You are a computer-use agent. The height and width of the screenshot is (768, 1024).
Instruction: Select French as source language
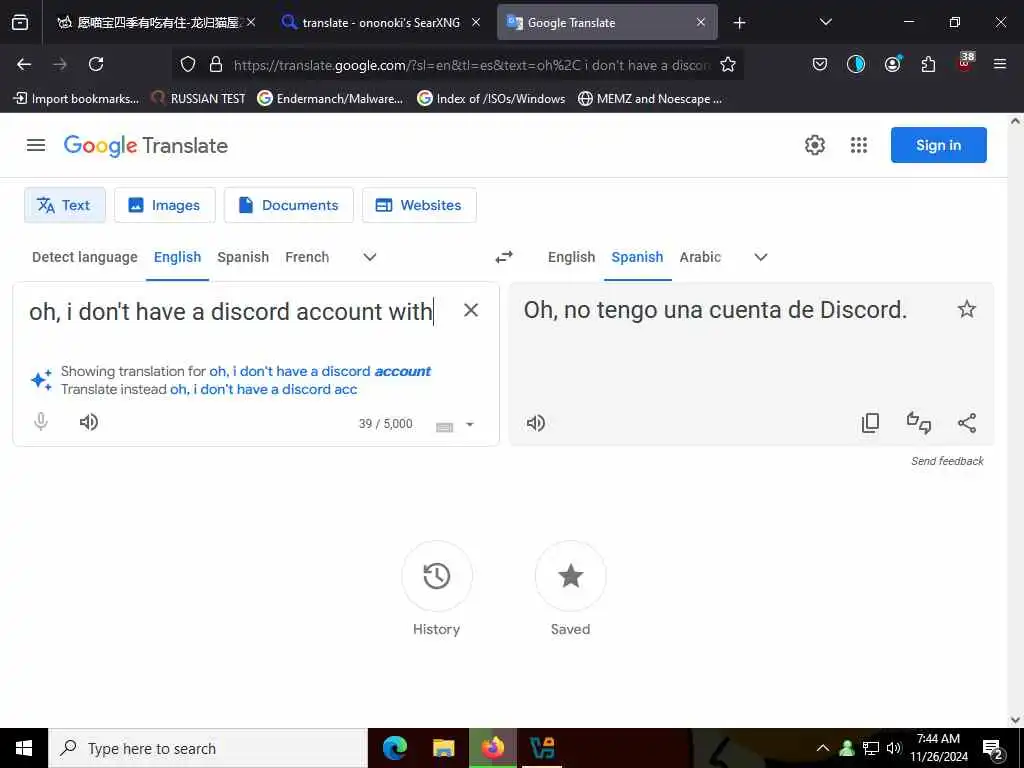tap(307, 257)
